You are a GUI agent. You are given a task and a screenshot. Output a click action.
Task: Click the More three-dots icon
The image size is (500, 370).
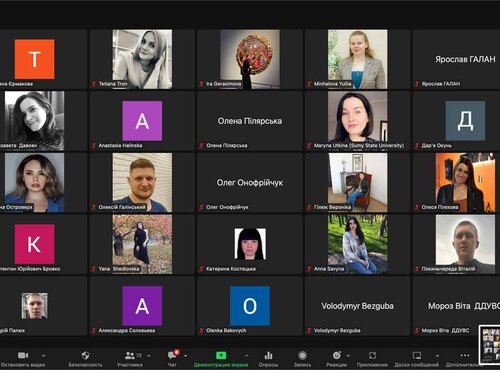[x=465, y=355]
